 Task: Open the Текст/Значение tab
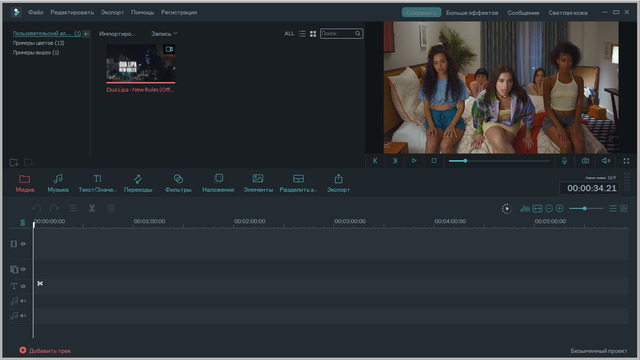tap(98, 183)
